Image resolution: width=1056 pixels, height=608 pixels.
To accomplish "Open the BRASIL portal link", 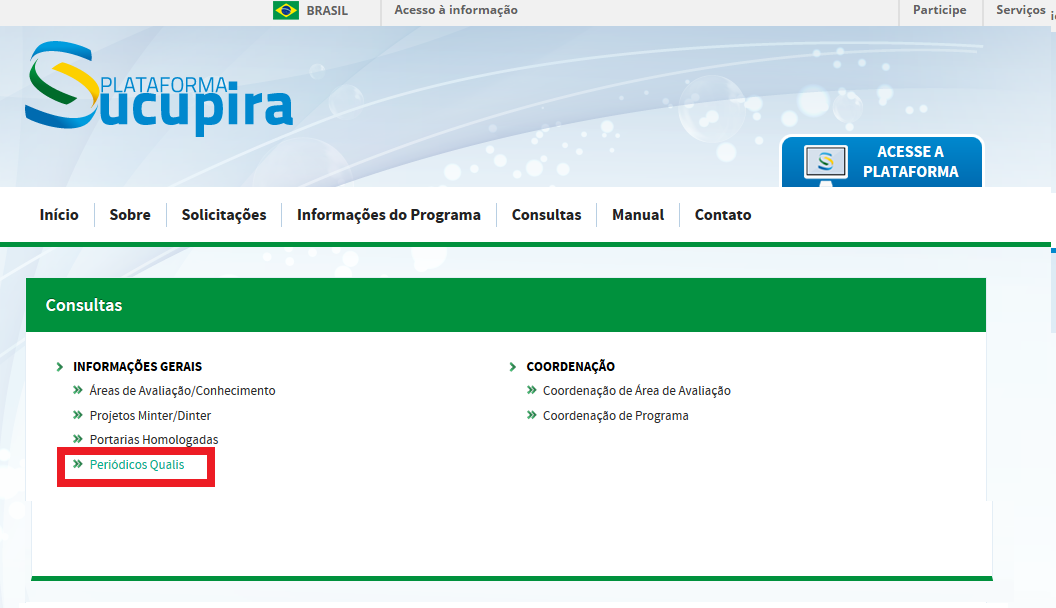I will (x=327, y=11).
